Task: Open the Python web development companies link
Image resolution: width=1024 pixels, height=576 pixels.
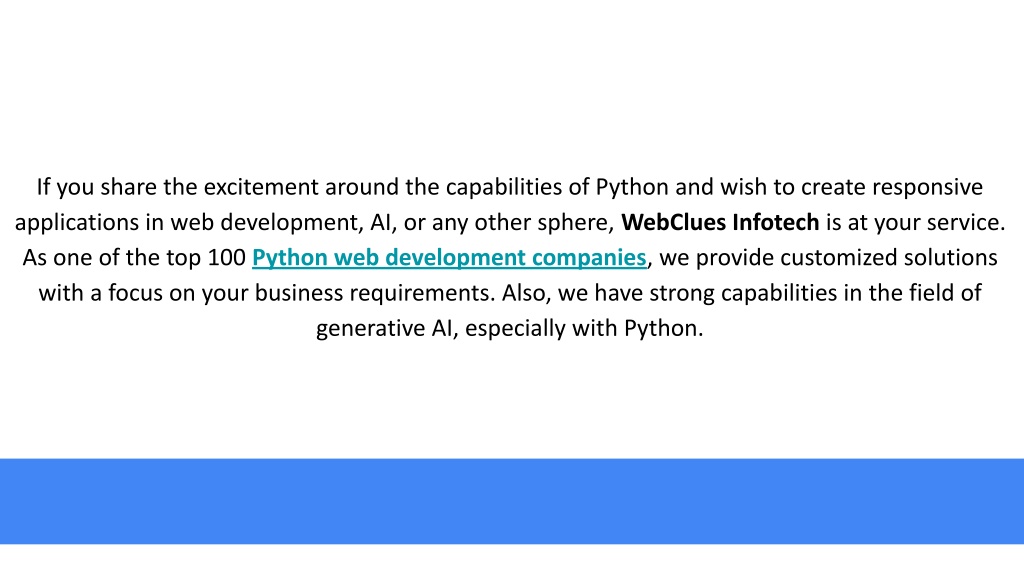Action: [449, 258]
